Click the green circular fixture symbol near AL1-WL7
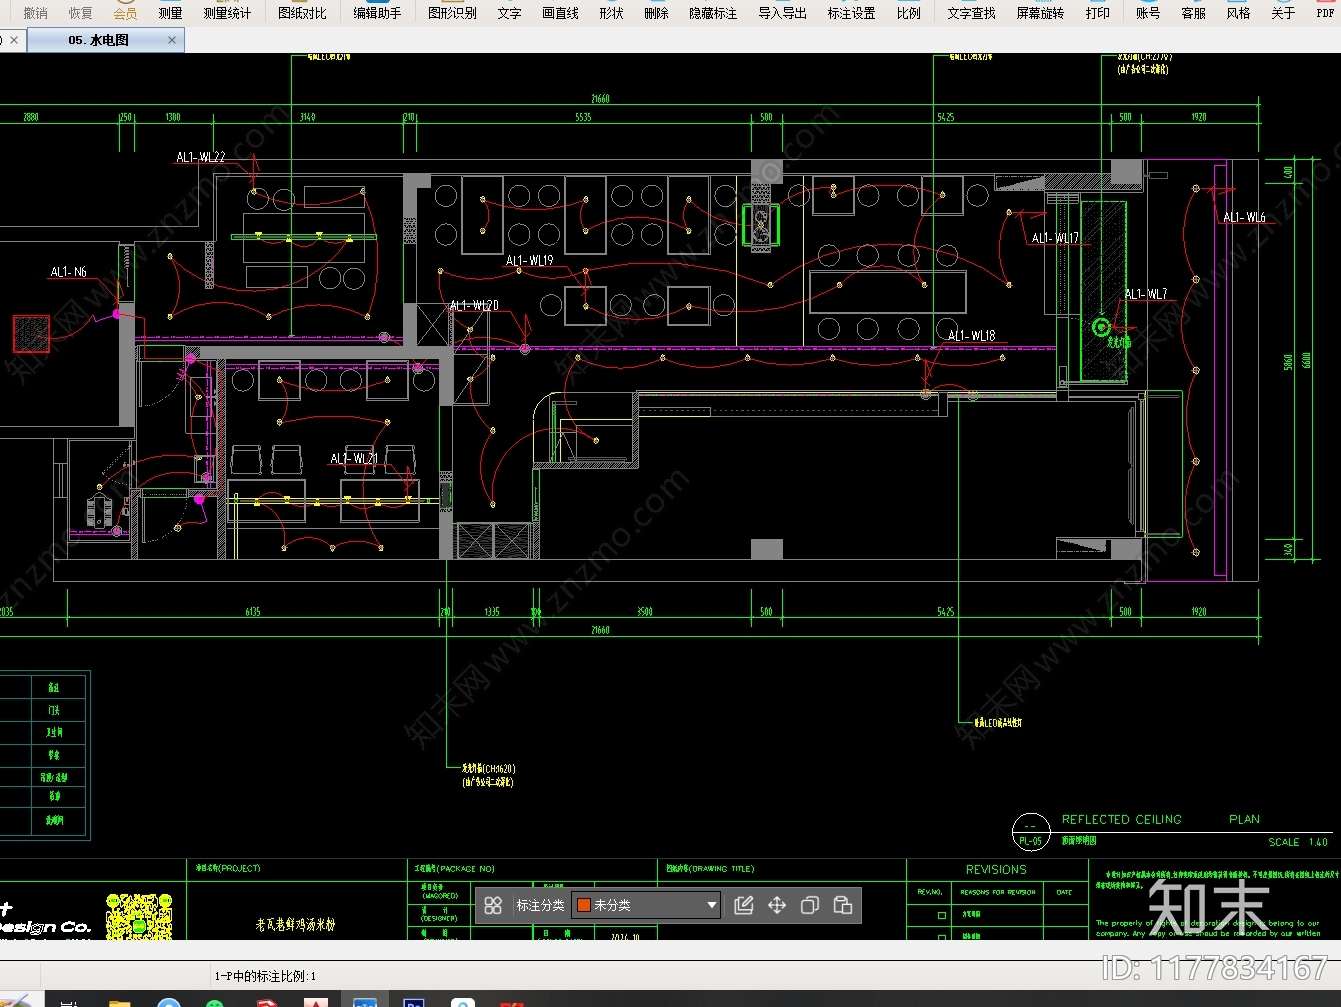 (1101, 327)
